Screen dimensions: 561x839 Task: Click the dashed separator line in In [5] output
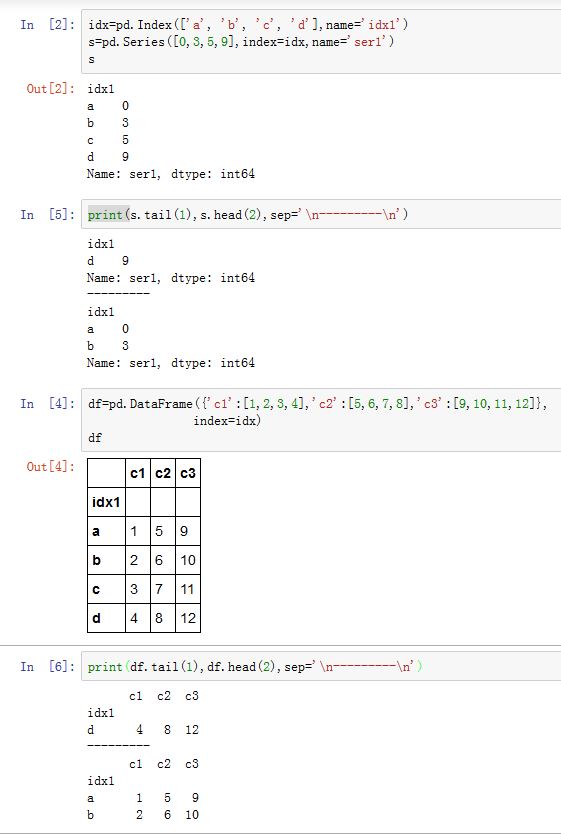[118, 293]
